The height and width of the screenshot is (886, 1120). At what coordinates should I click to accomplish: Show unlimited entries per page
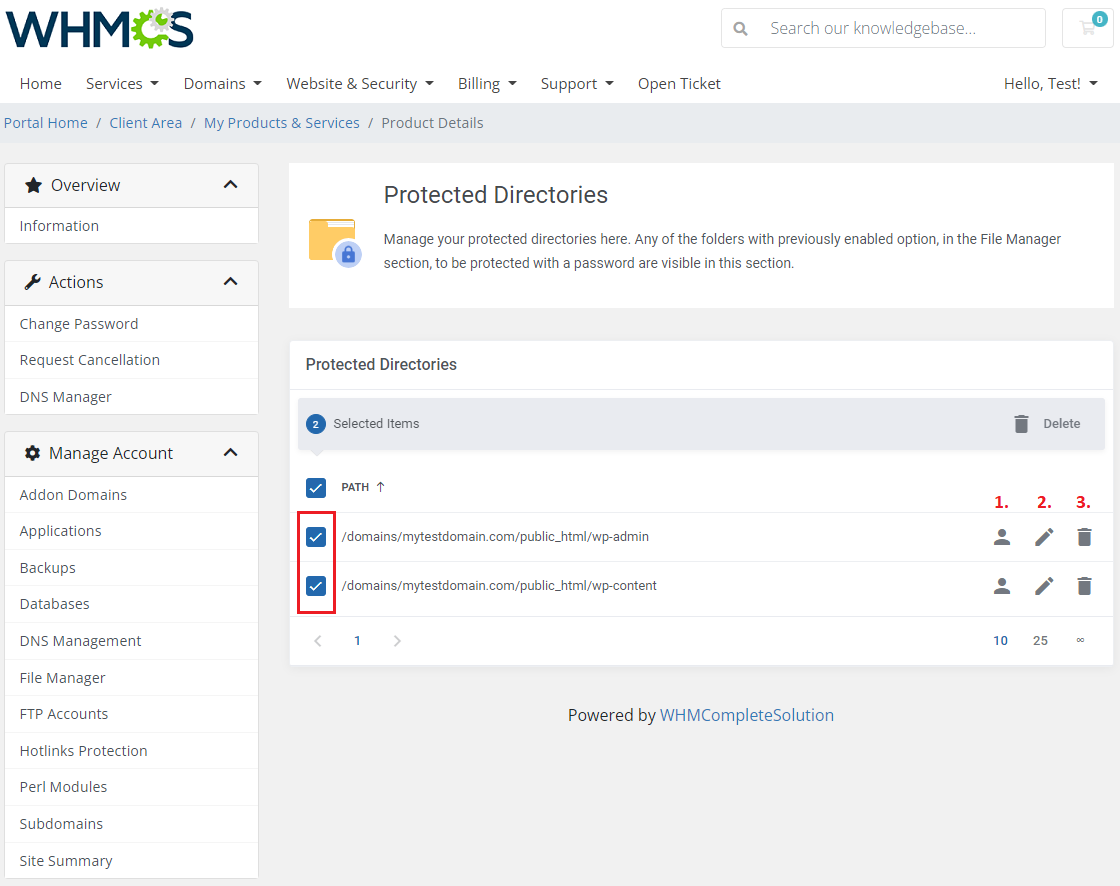1080,640
